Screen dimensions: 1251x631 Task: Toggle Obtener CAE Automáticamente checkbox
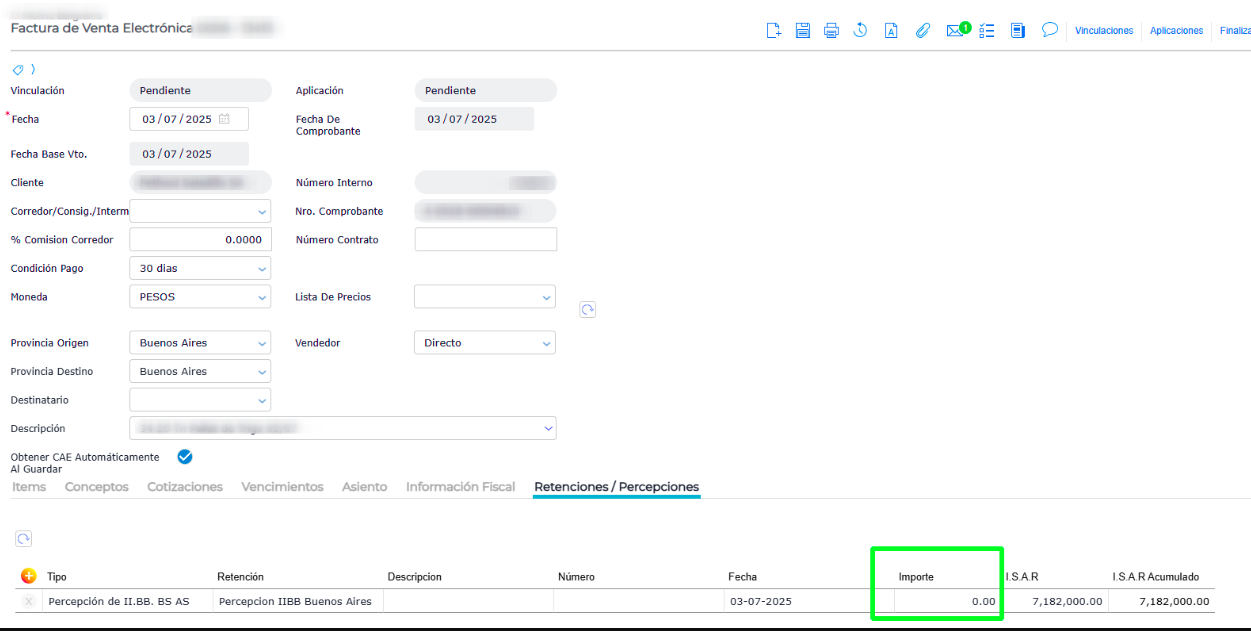pos(185,457)
